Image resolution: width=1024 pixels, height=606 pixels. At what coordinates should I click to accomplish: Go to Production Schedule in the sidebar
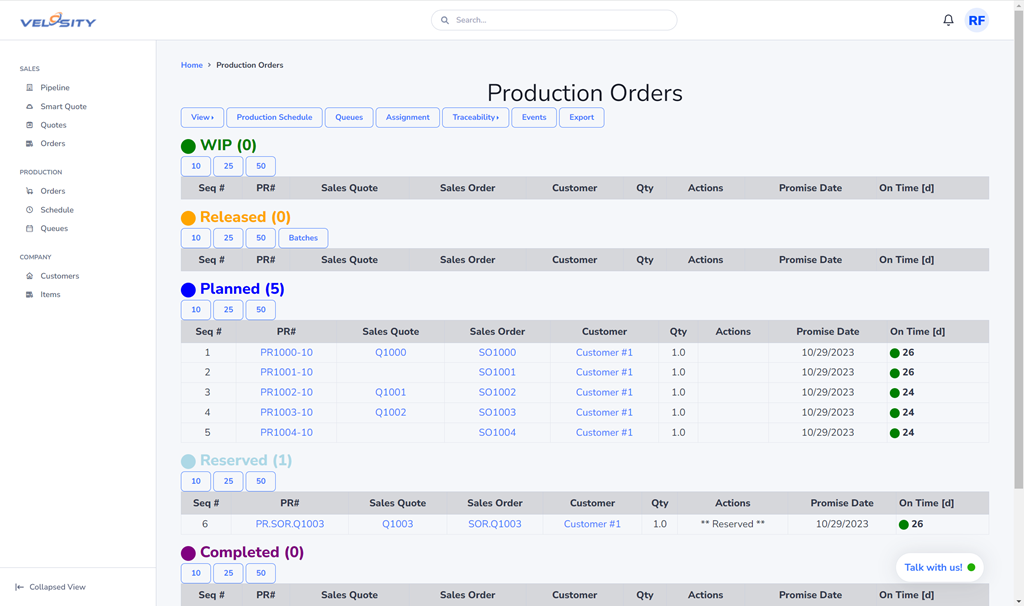click(57, 210)
